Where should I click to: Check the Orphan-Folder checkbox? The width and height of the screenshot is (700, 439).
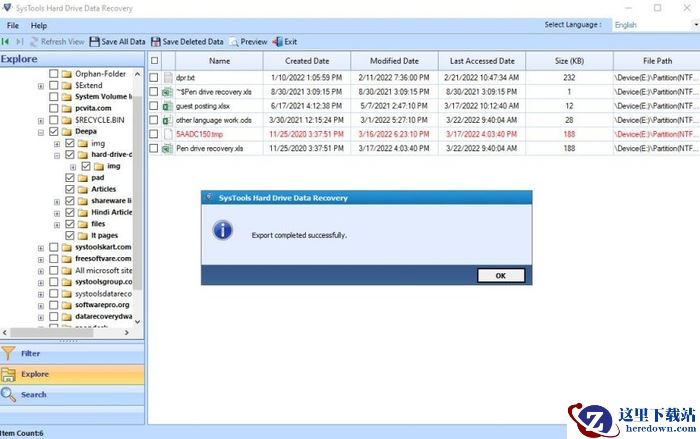tap(54, 73)
